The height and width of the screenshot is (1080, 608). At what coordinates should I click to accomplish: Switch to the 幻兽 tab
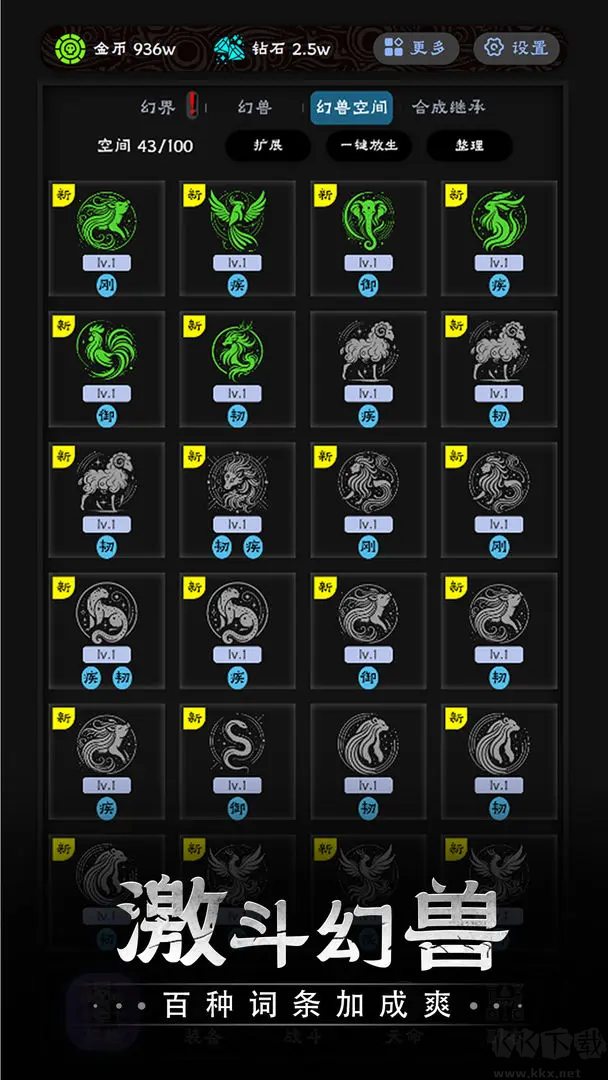[255, 107]
